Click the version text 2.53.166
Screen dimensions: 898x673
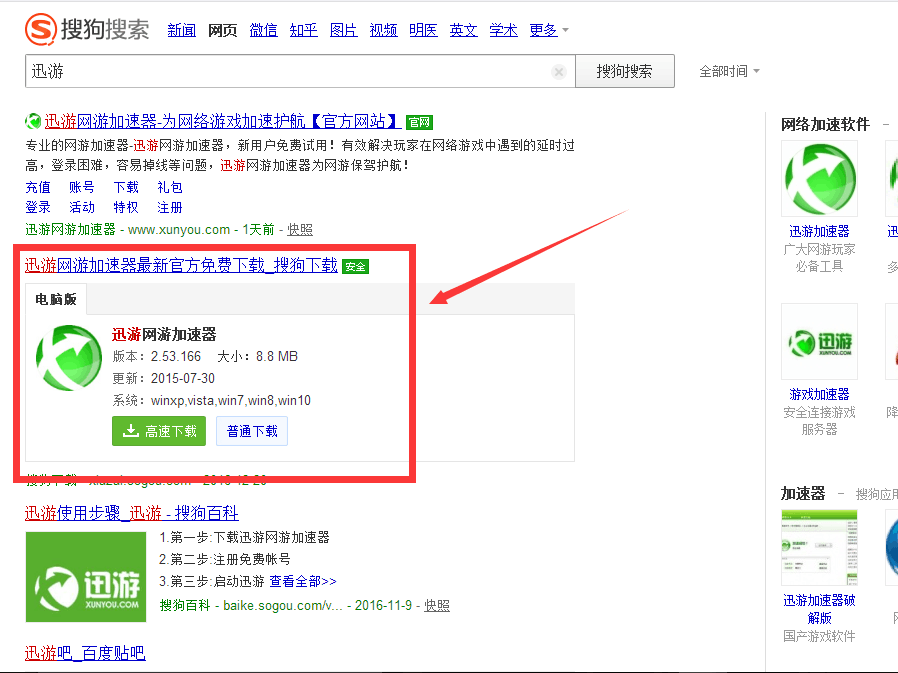[x=176, y=356]
